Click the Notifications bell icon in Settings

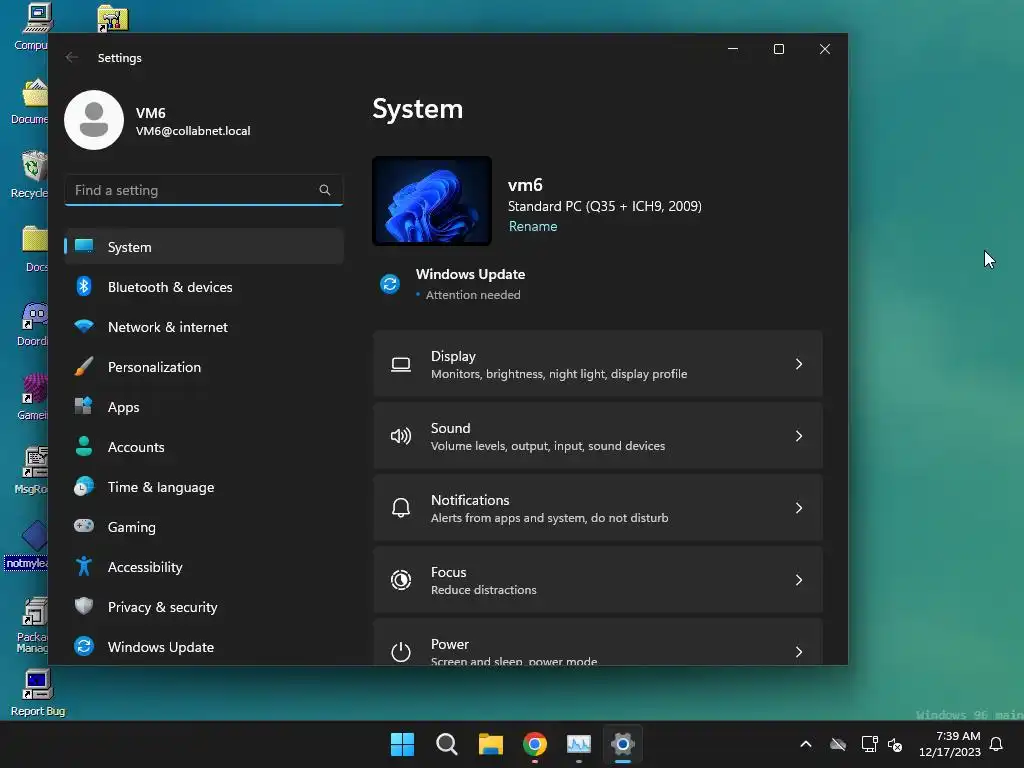[x=401, y=507]
